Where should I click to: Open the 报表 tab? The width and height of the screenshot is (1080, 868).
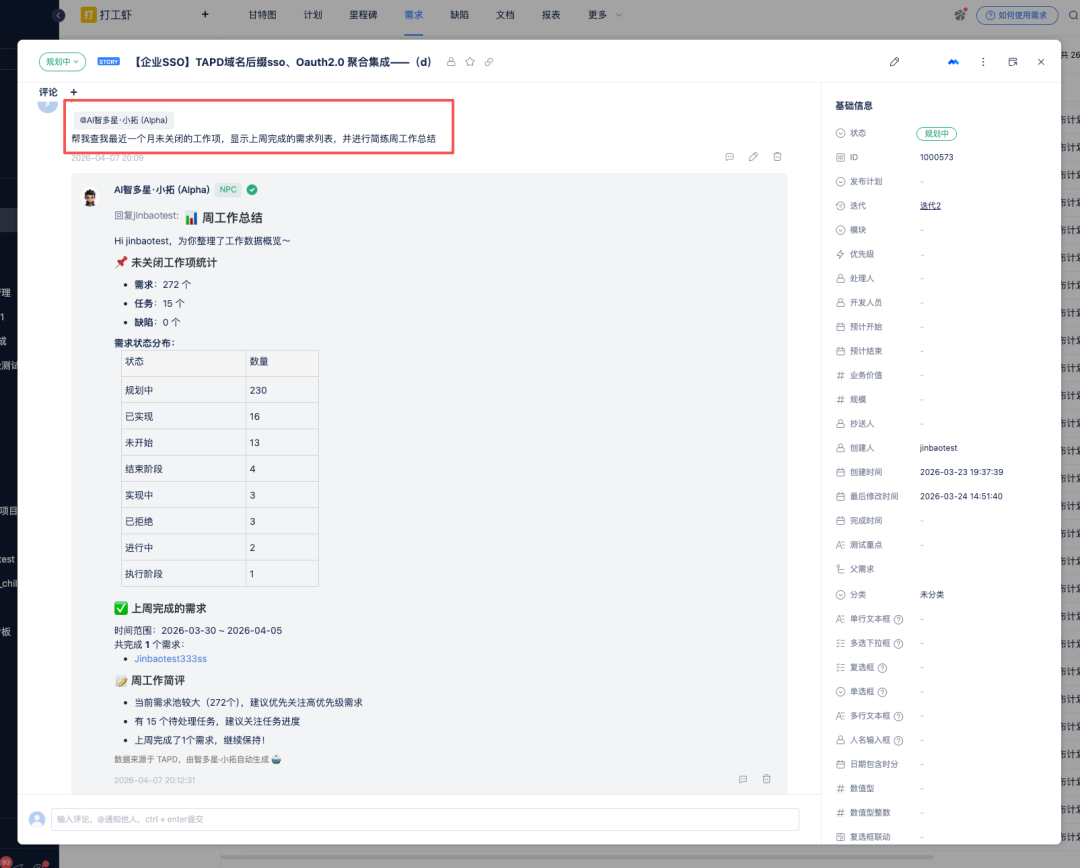551,14
